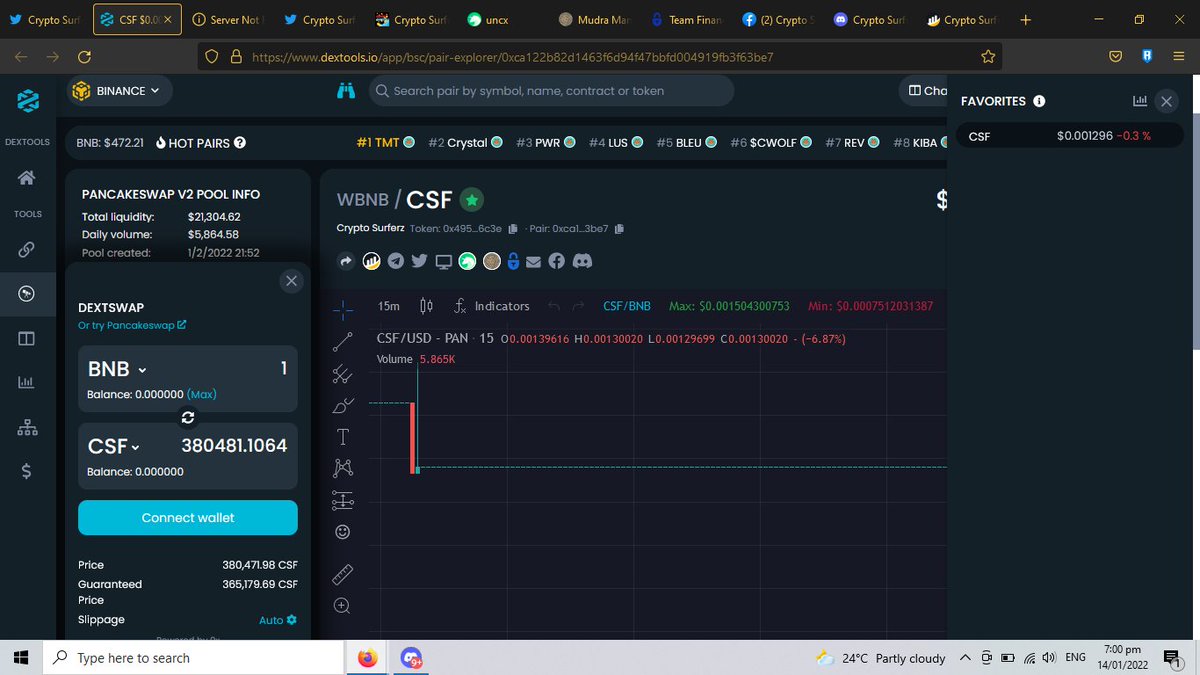This screenshot has height=675, width=1200.
Task: Select the text annotation chart tool
Action: tap(343, 437)
